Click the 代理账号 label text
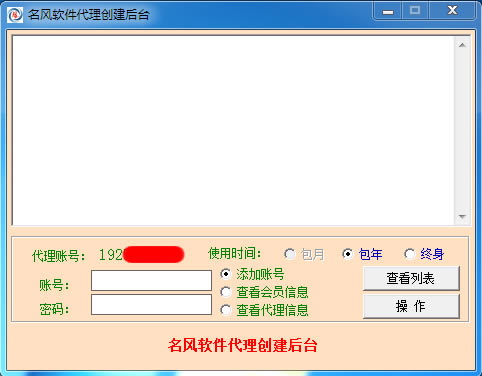Viewport: 482px width, 376px height. (x=59, y=256)
